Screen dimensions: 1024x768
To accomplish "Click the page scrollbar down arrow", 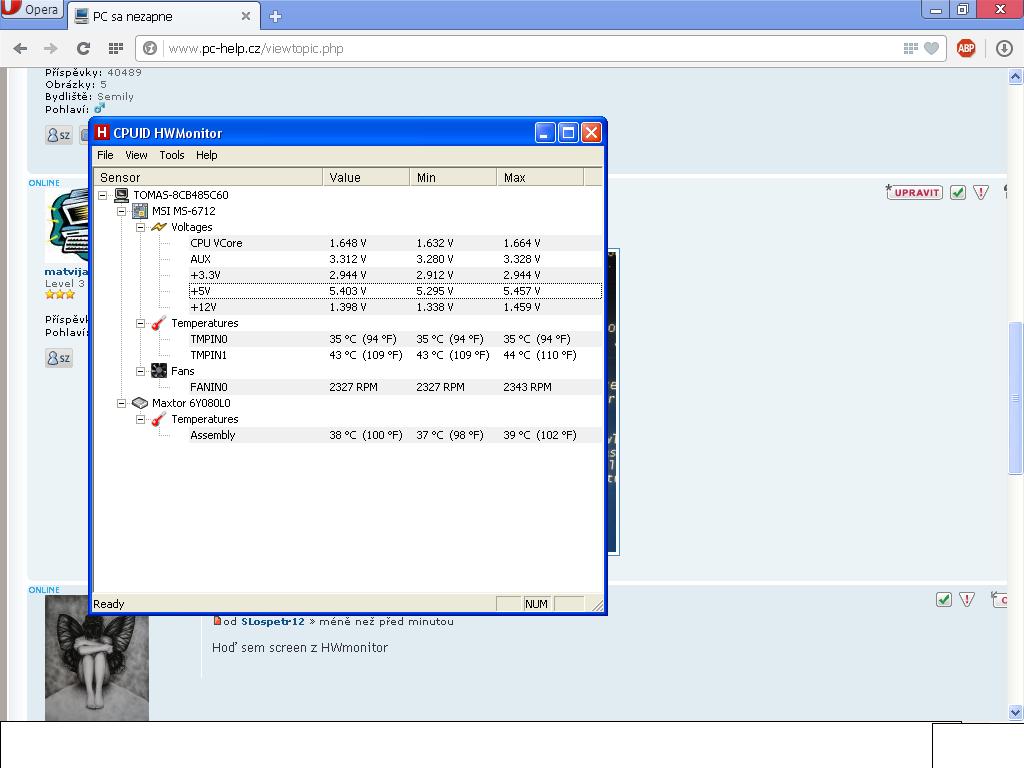I will click(1016, 712).
